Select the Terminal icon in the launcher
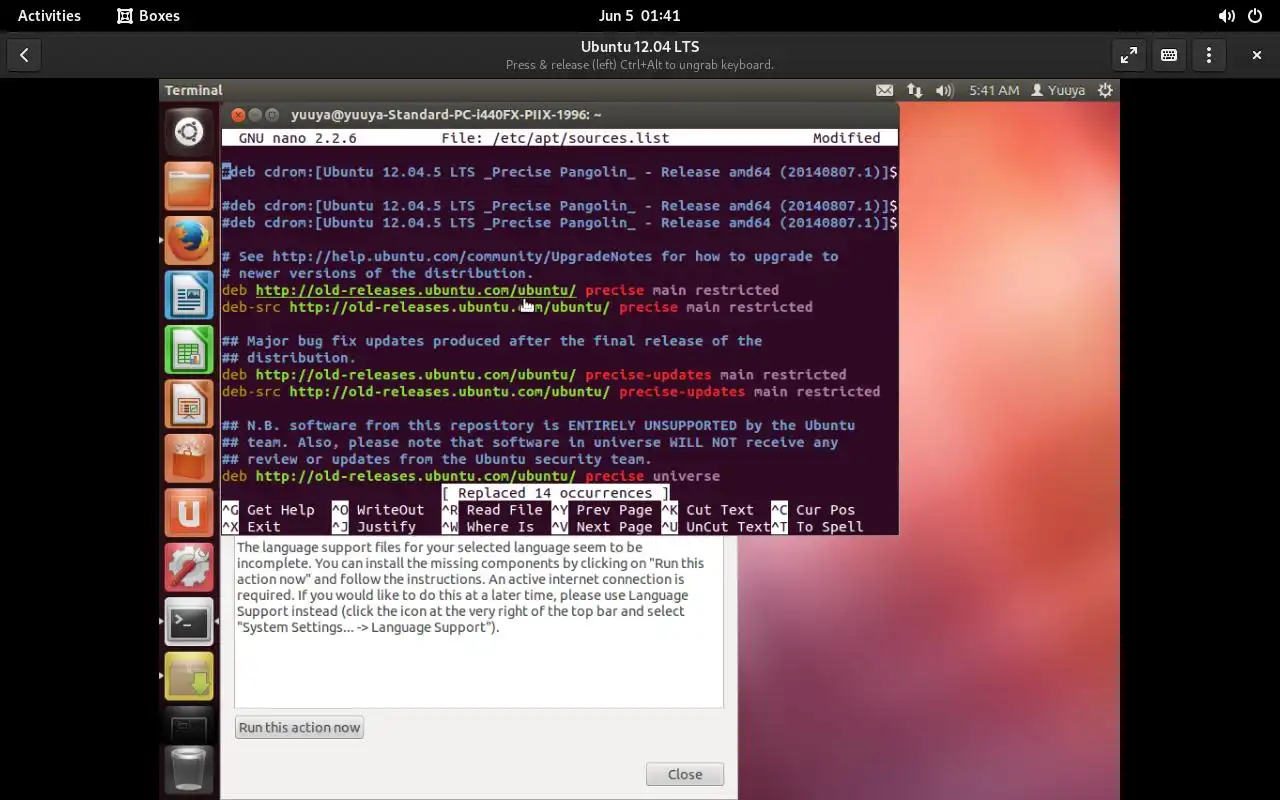The height and width of the screenshot is (800, 1280). click(x=189, y=623)
